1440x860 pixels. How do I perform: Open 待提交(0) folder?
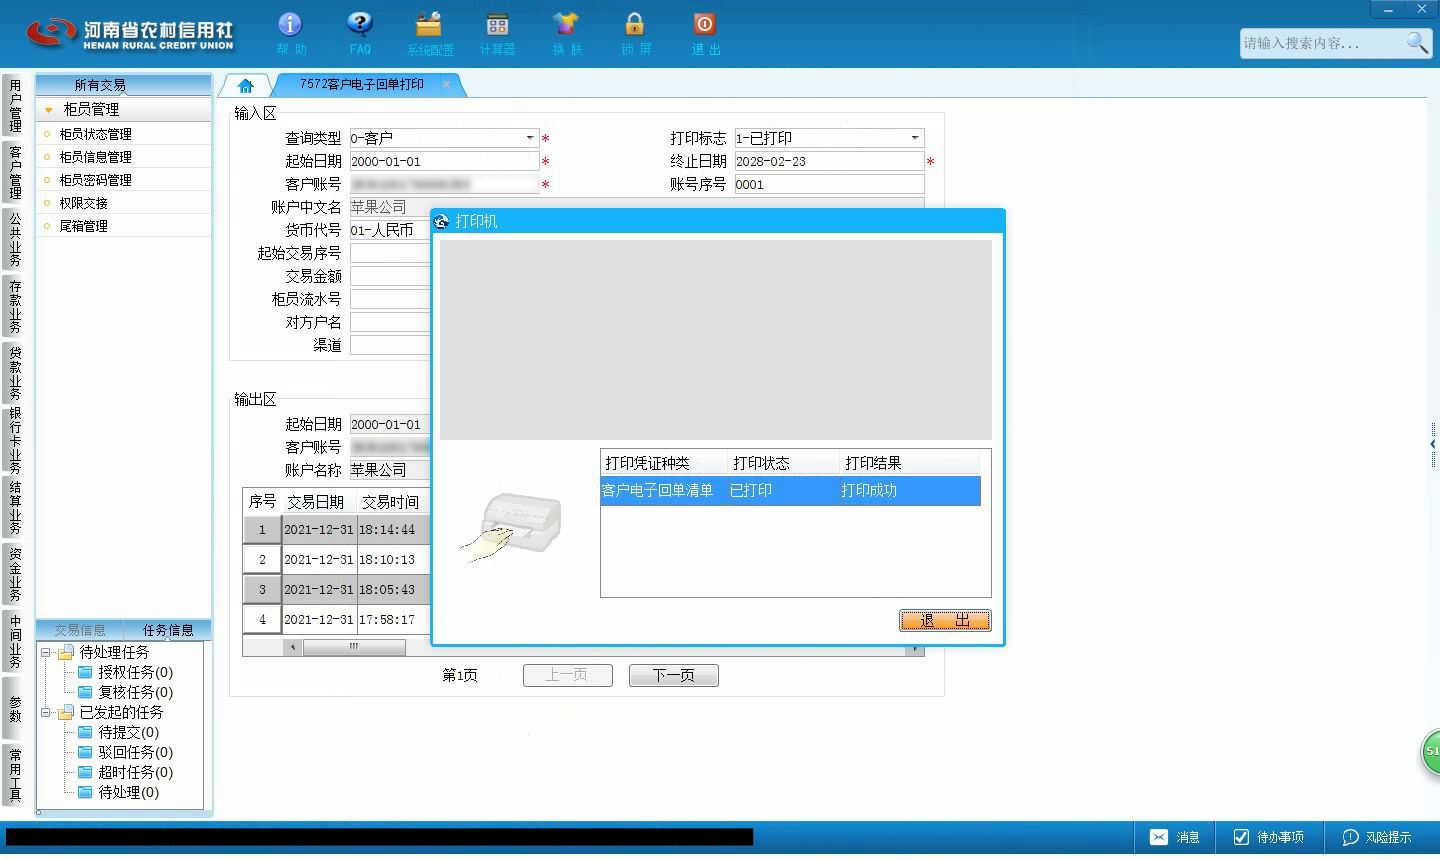tap(118, 732)
